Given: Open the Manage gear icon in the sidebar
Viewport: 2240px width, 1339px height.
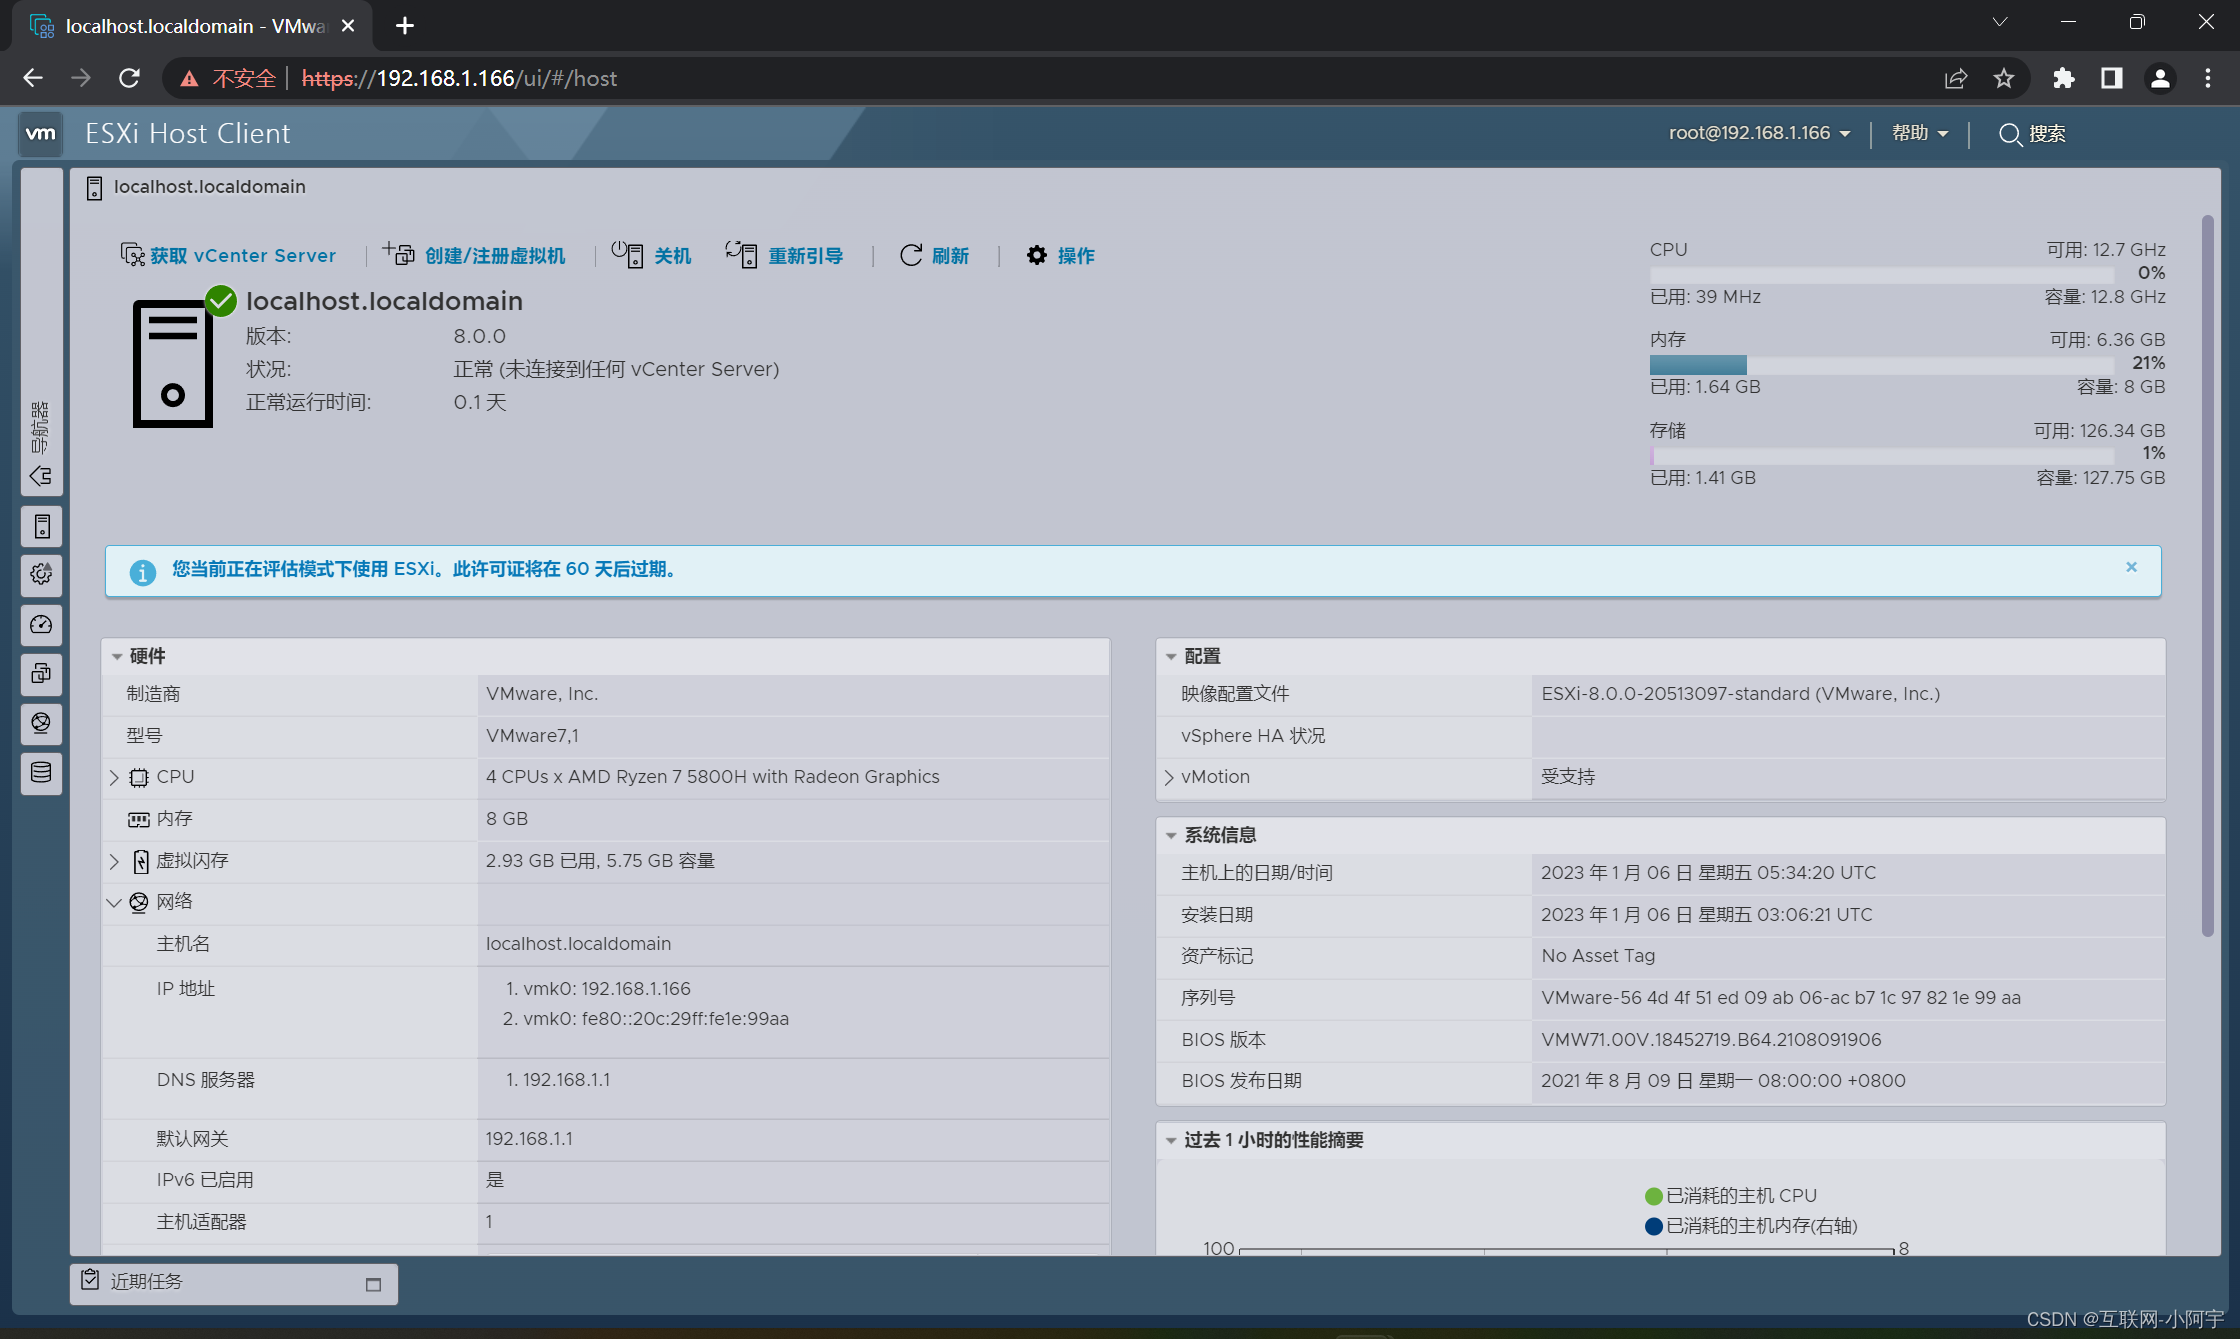Looking at the screenshot, I should 41,575.
